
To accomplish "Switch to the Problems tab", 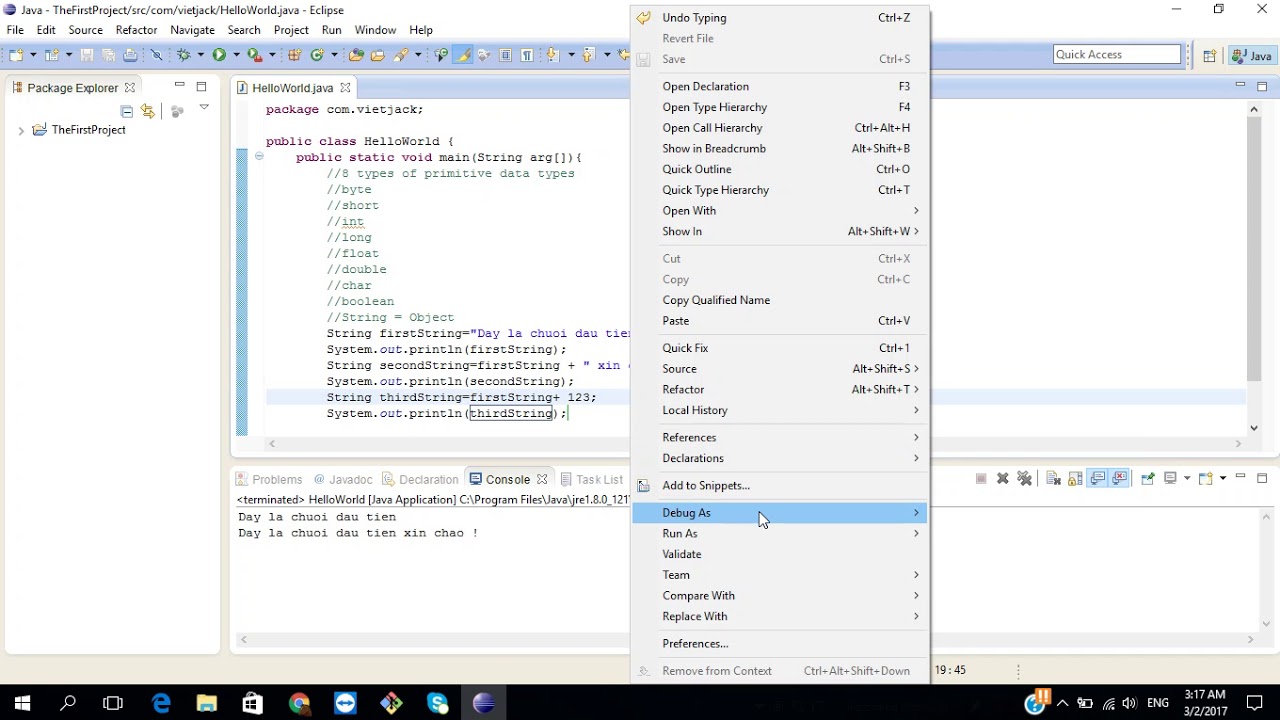I will point(269,480).
